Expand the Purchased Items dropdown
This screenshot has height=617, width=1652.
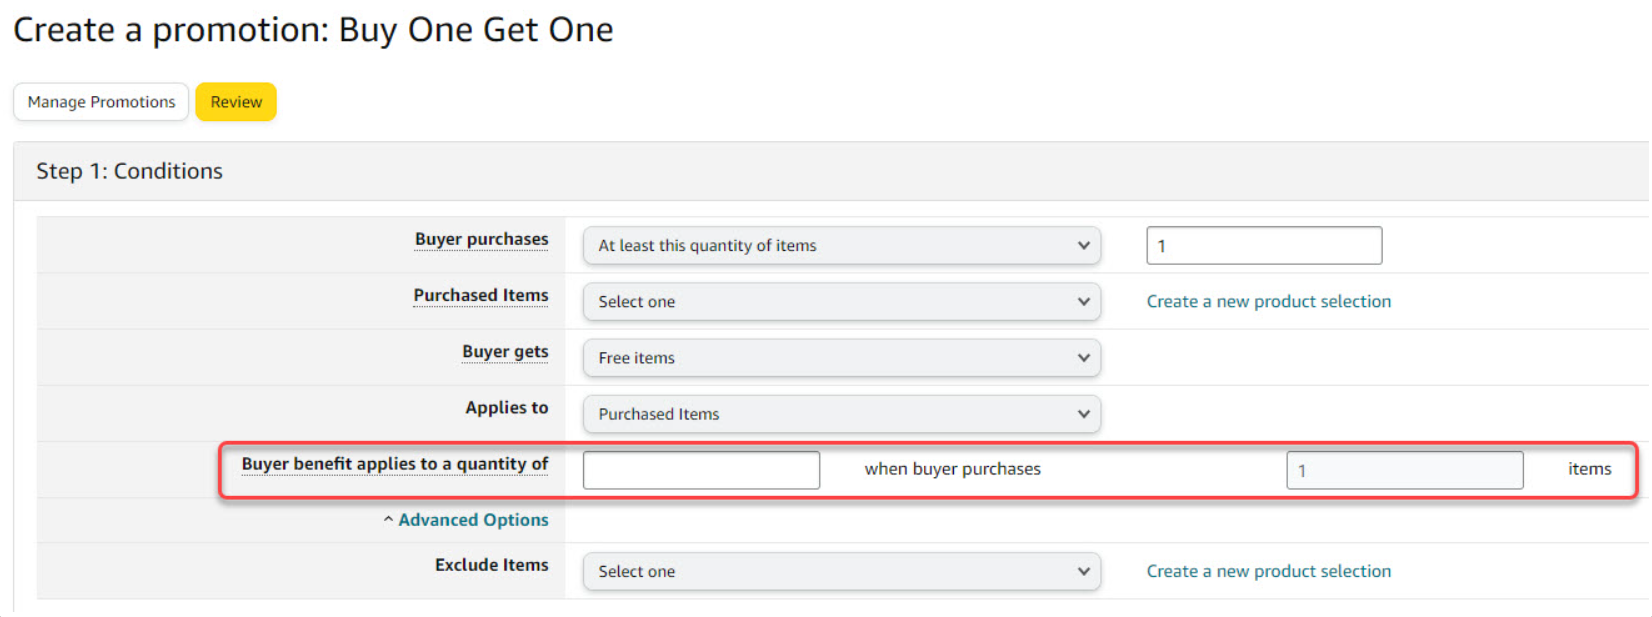click(x=841, y=302)
